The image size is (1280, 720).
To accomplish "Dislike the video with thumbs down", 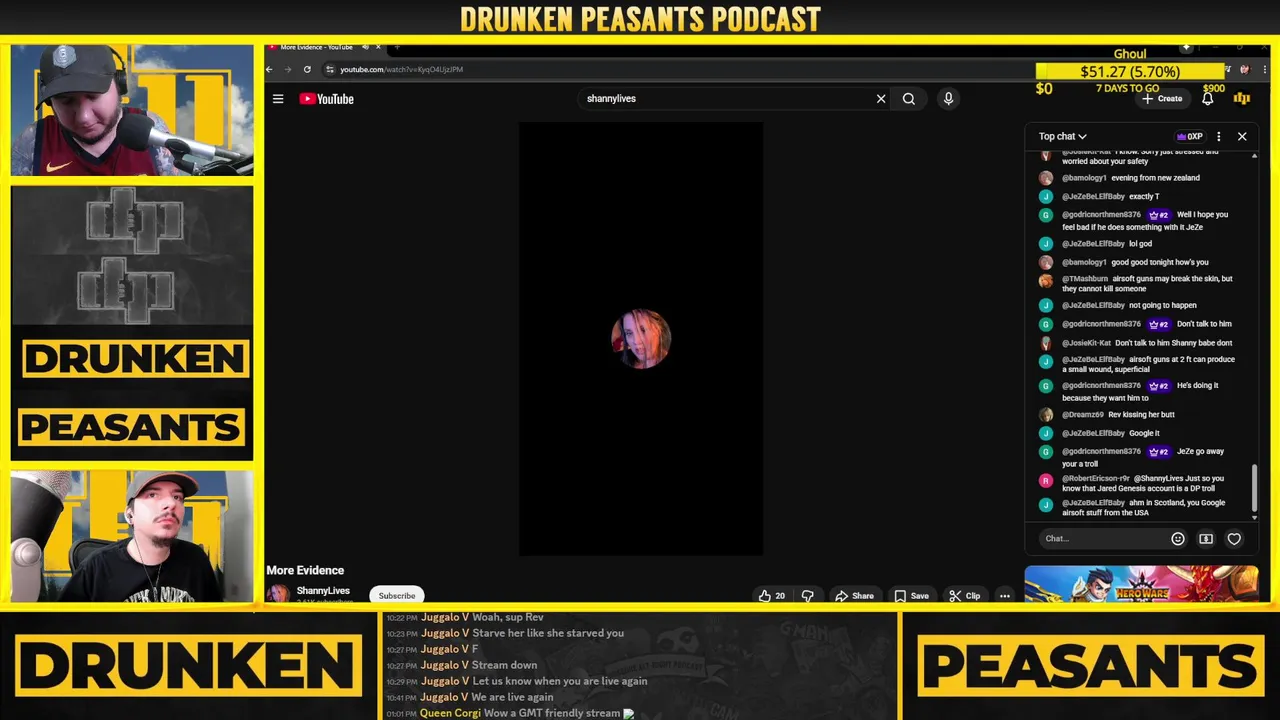I will click(x=808, y=596).
